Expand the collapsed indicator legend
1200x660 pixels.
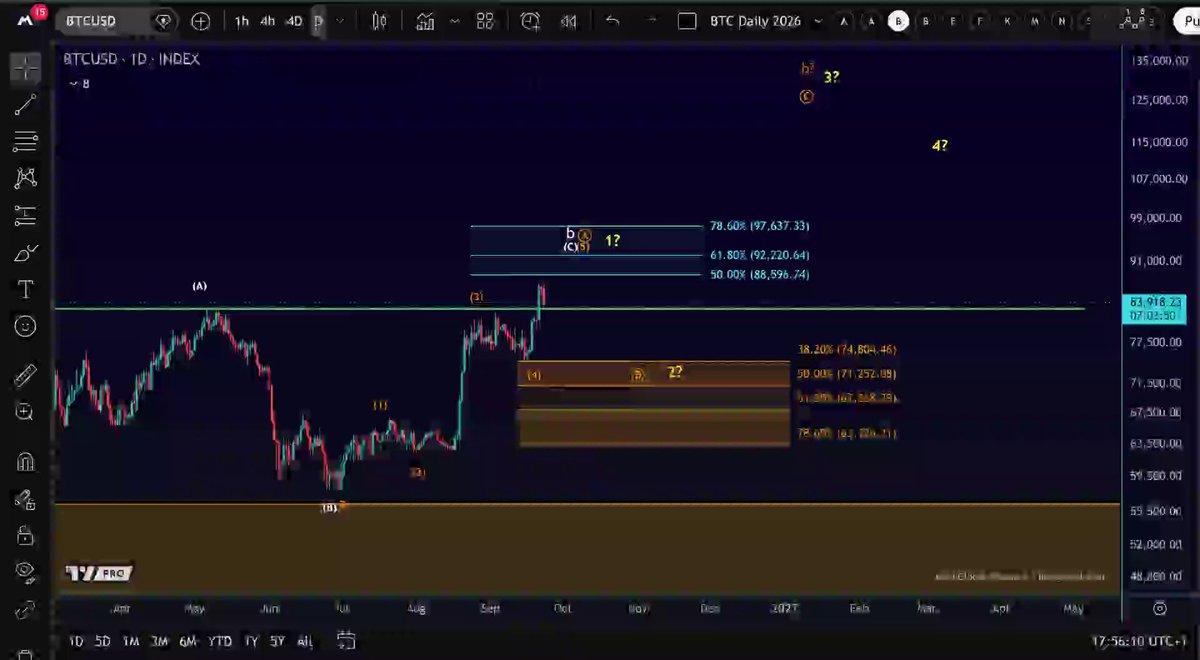pyautogui.click(x=72, y=84)
